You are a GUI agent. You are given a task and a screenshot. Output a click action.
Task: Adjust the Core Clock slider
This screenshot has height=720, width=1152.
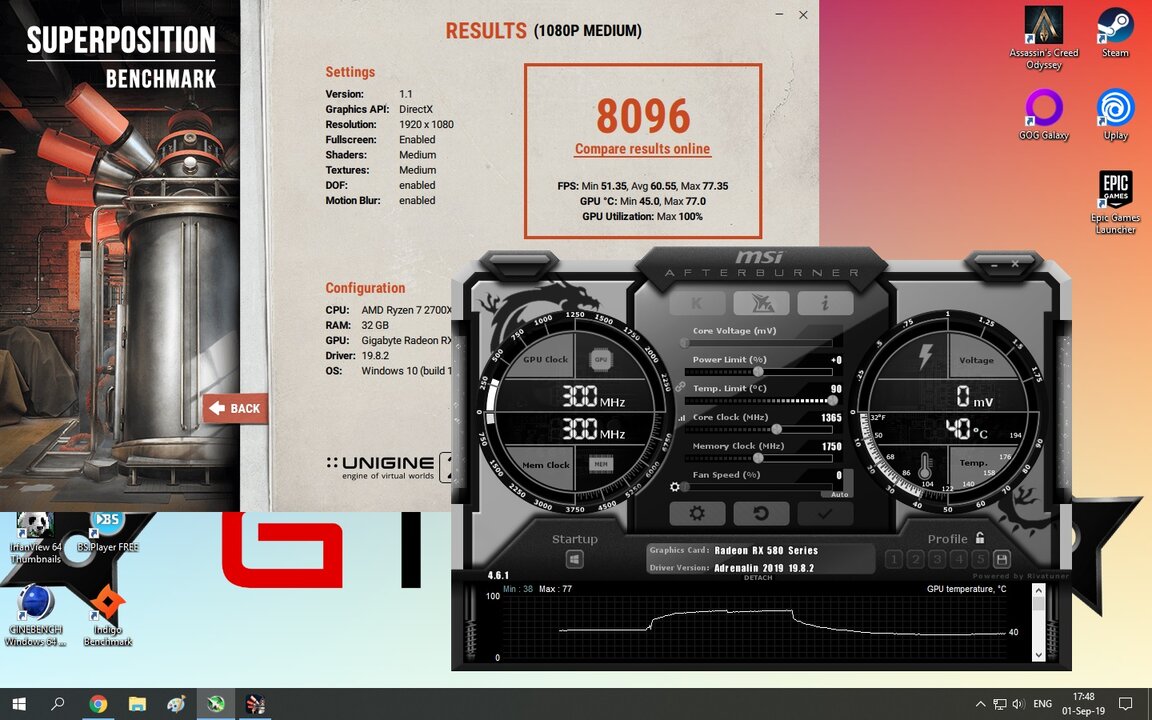[758, 429]
